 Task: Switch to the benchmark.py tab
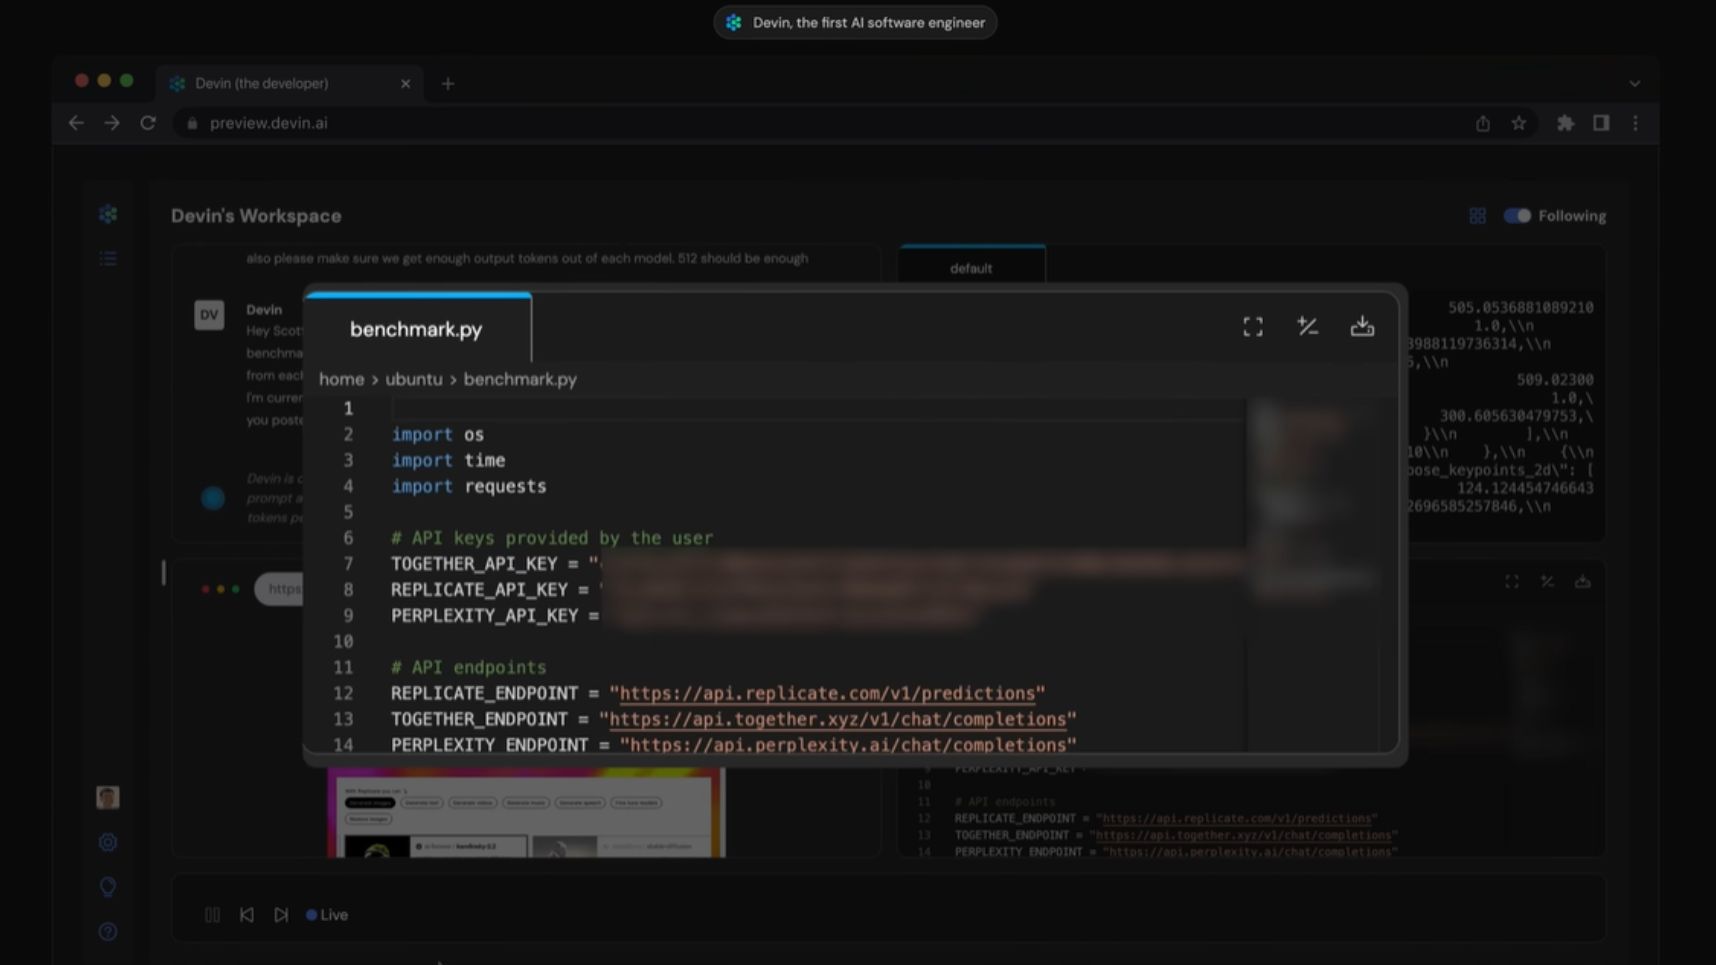[418, 328]
